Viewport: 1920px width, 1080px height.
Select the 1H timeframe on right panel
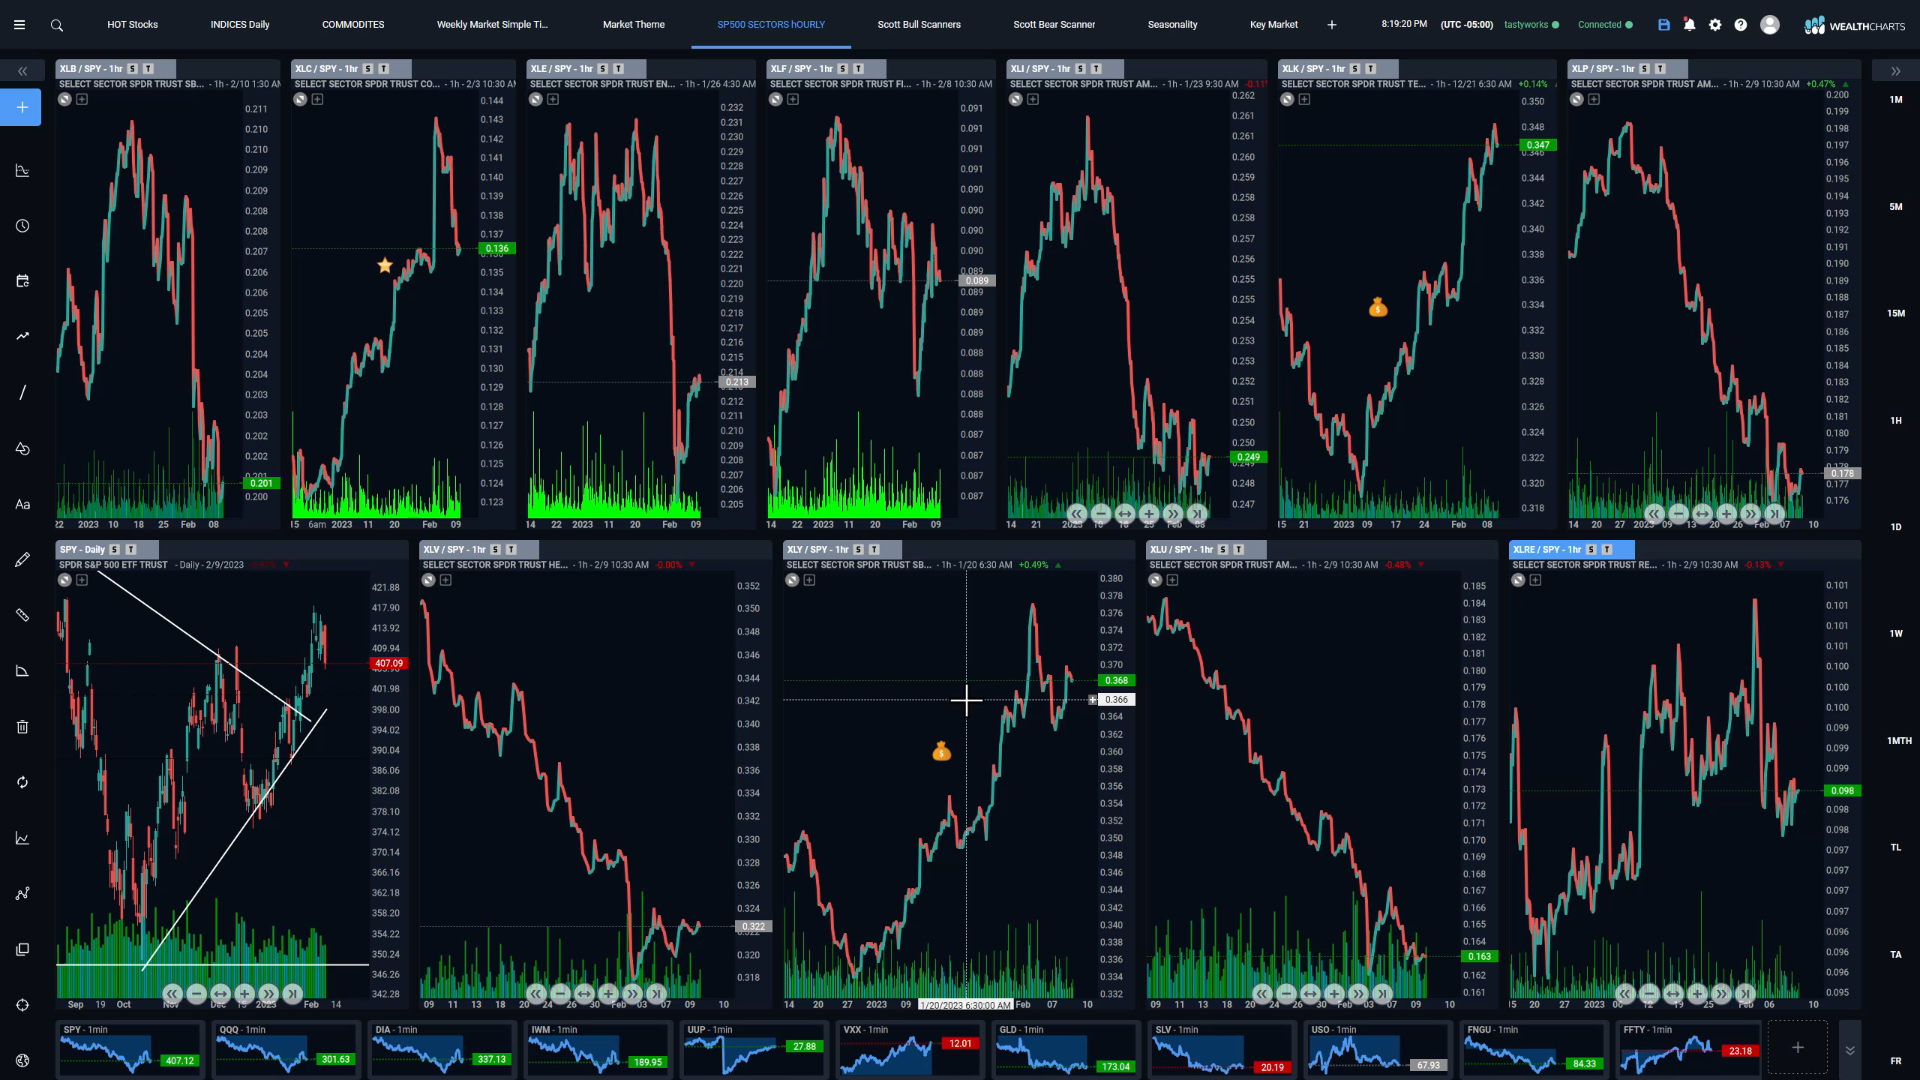[1895, 421]
